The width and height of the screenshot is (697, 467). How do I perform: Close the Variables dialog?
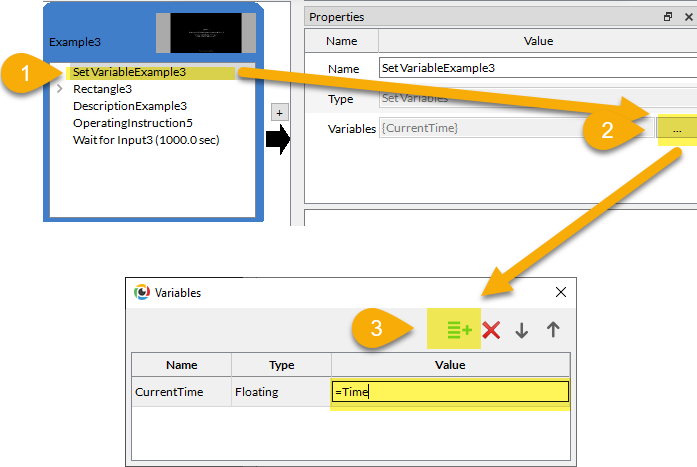560,292
